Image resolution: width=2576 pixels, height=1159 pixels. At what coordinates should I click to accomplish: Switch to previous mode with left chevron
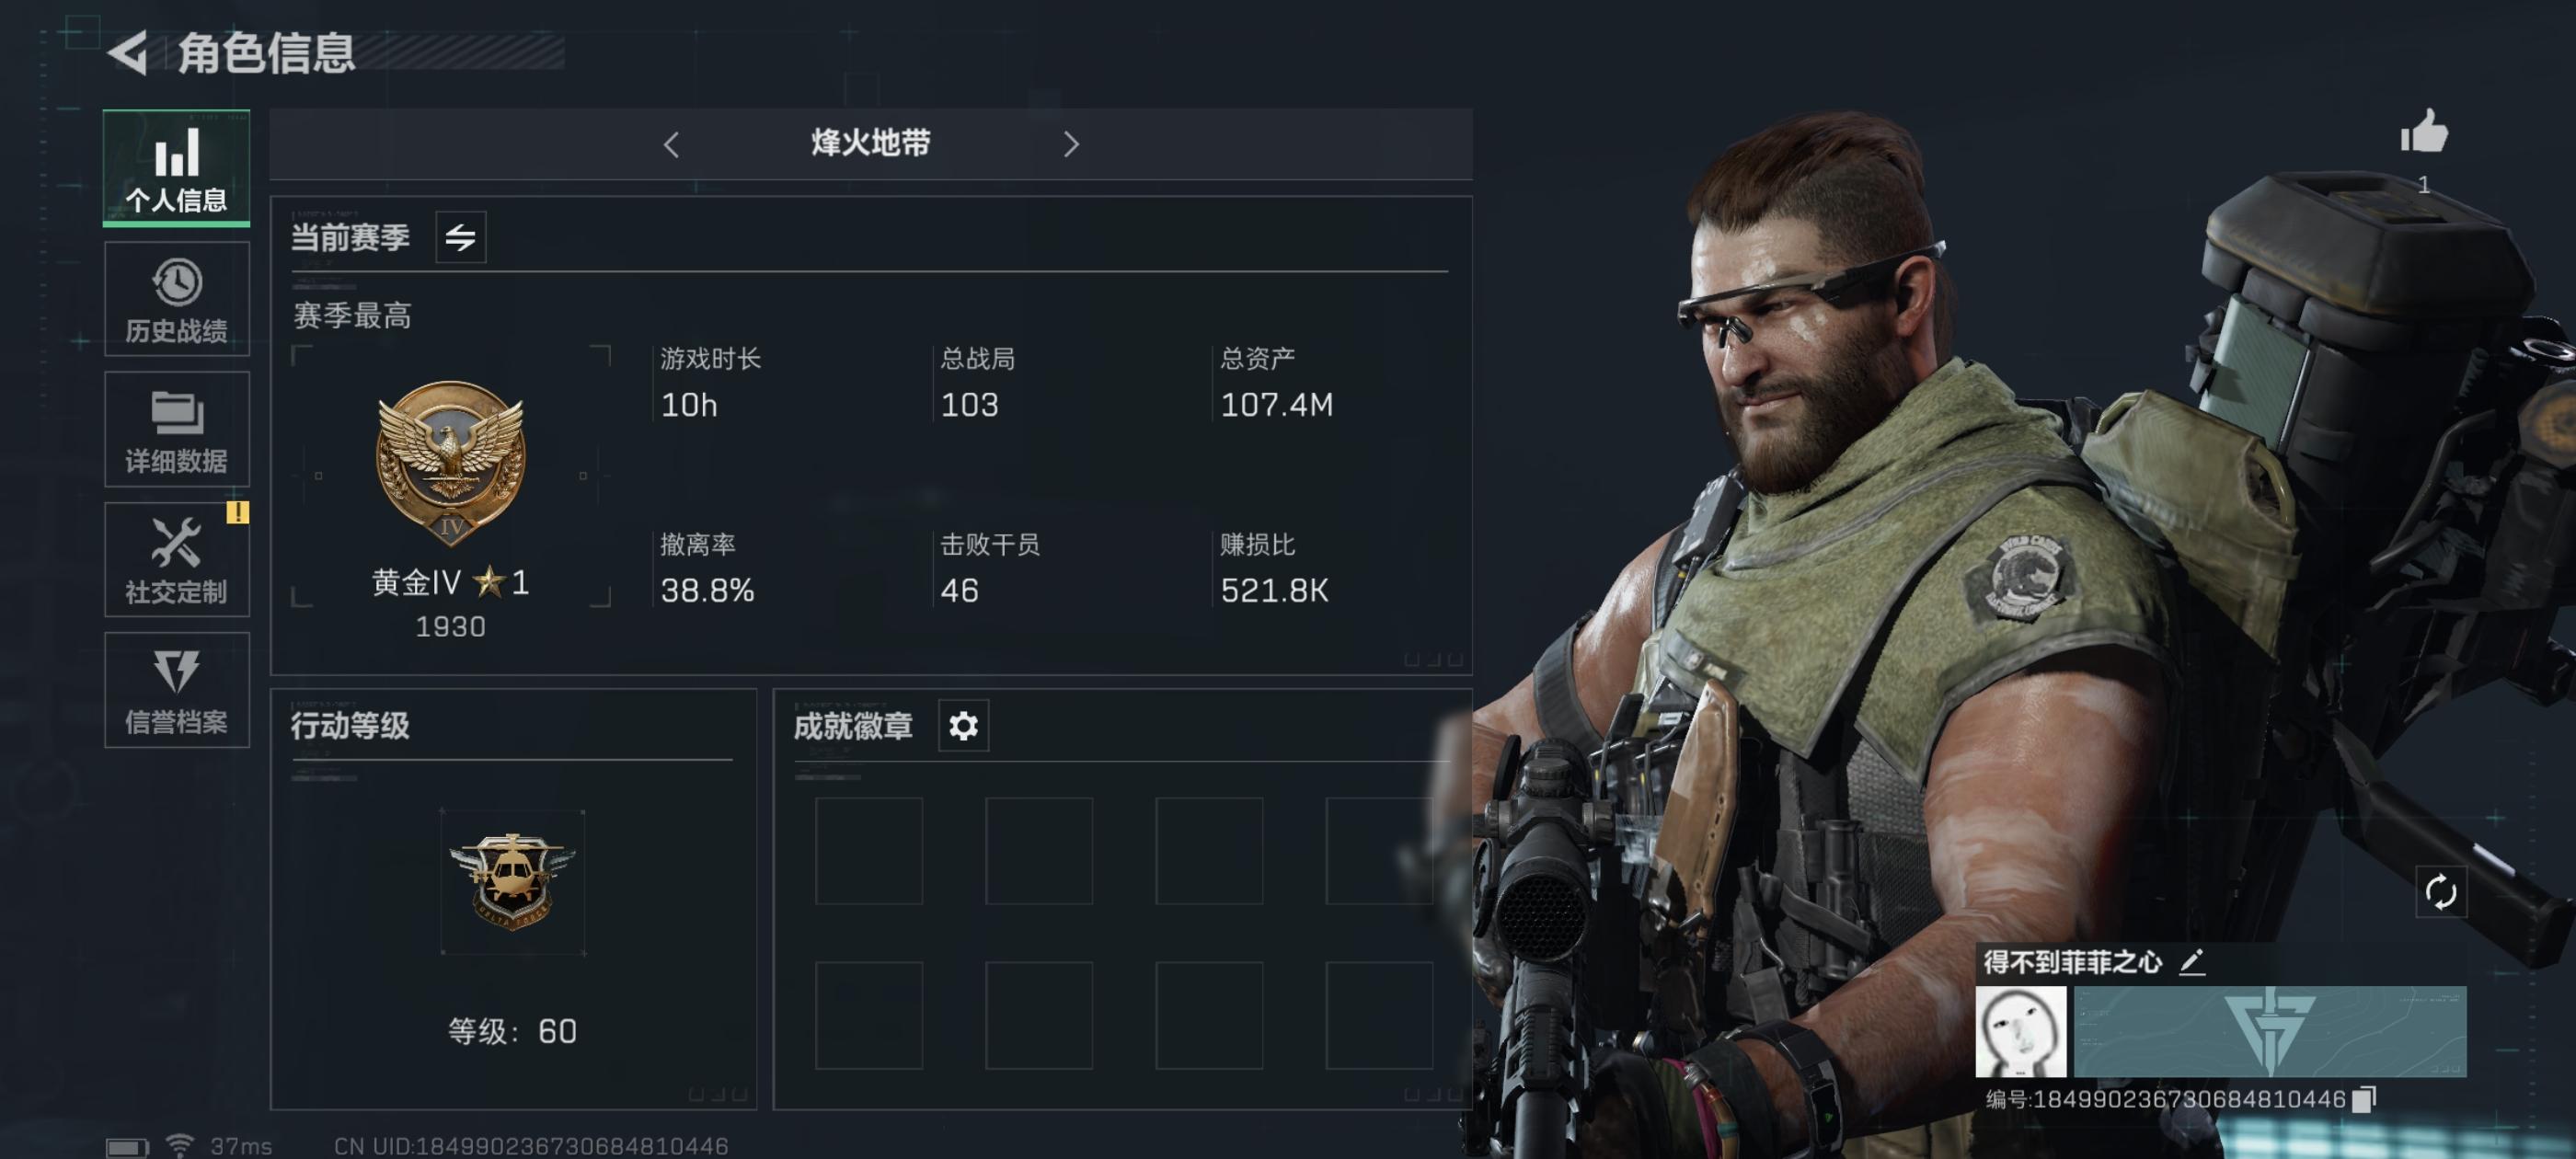671,145
